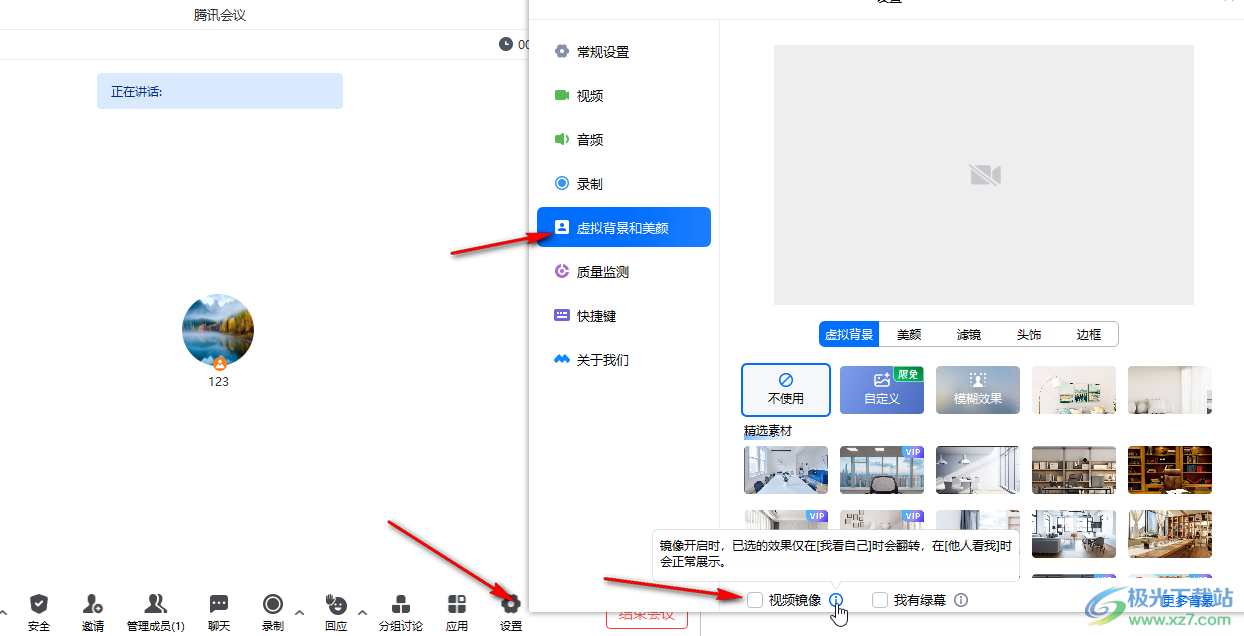This screenshot has width=1244, height=636.
Task: Open 质量监测 settings section
Action: pos(624,272)
